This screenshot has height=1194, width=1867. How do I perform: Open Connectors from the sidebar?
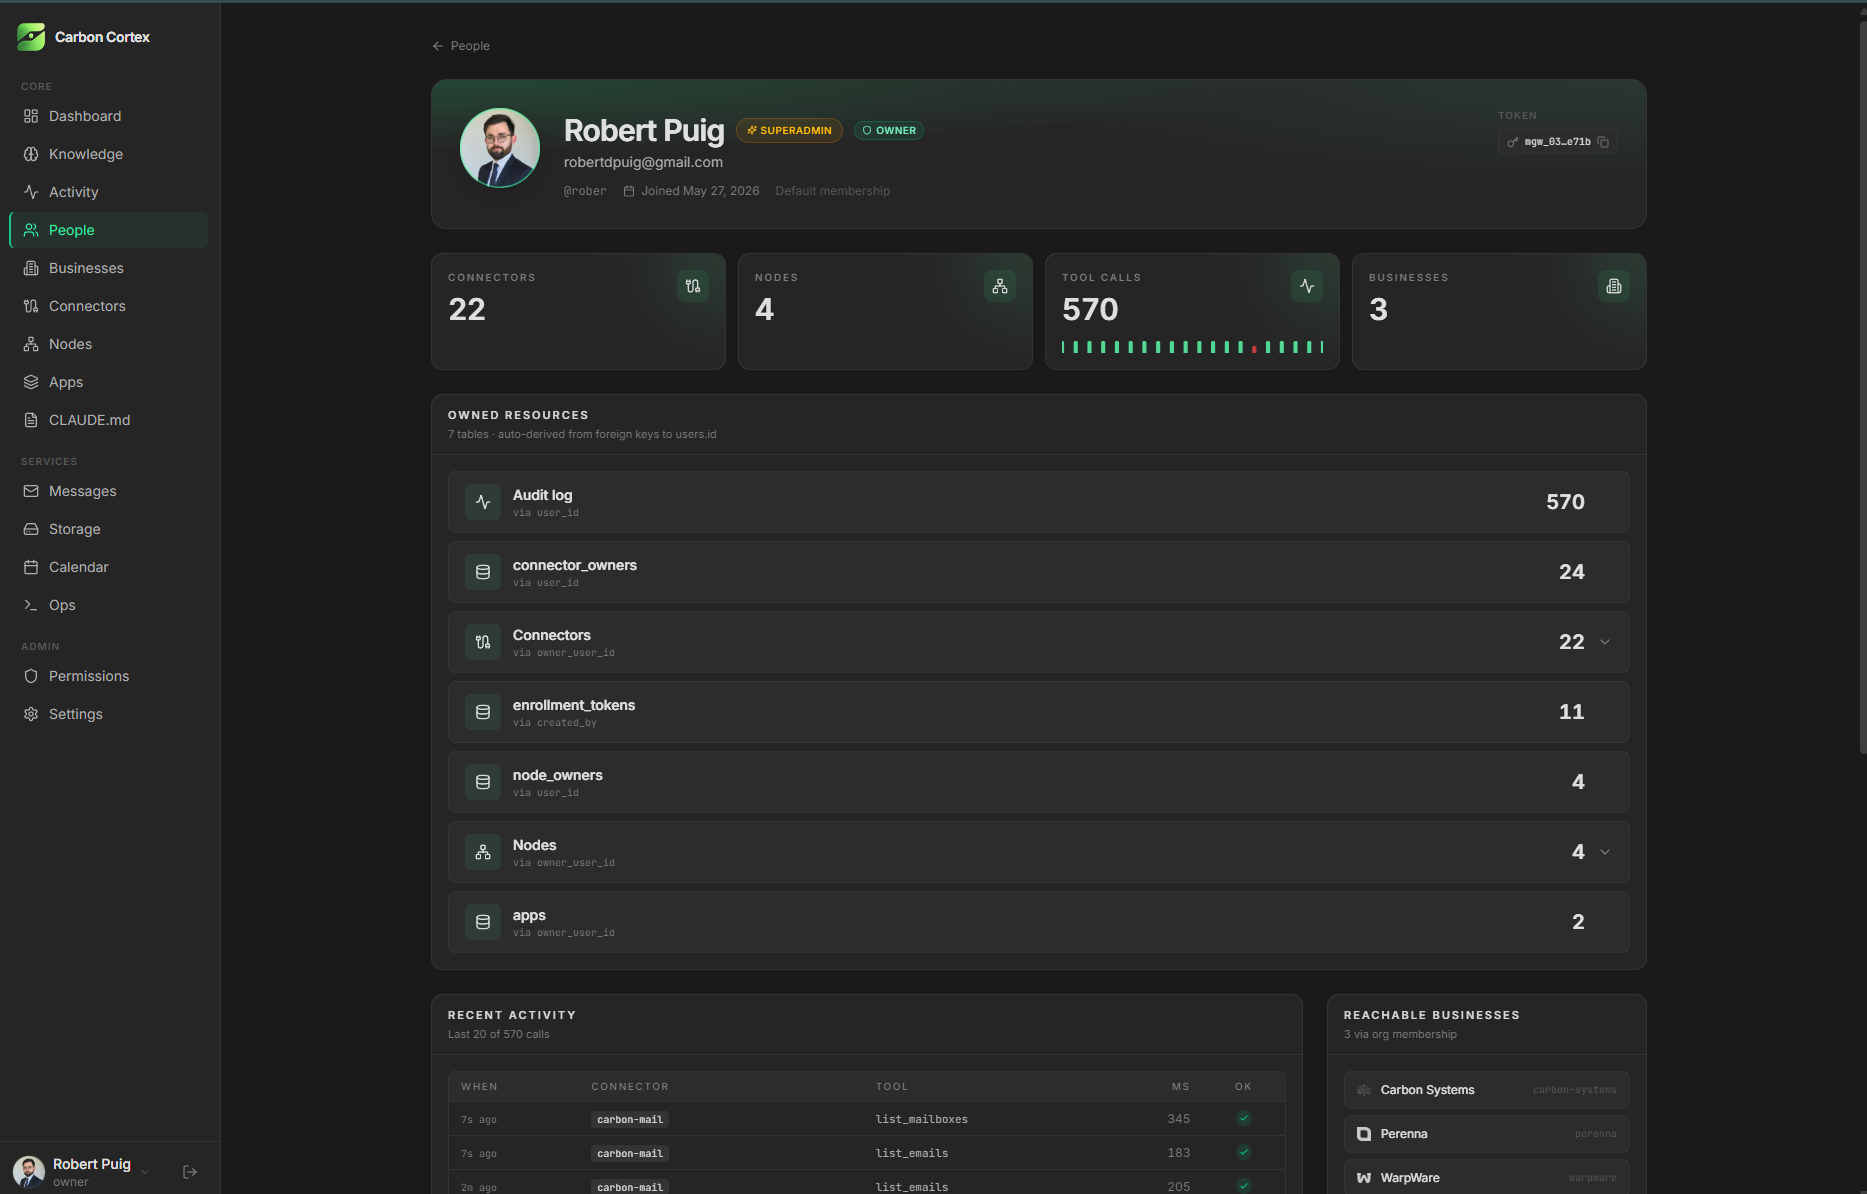tap(108, 306)
